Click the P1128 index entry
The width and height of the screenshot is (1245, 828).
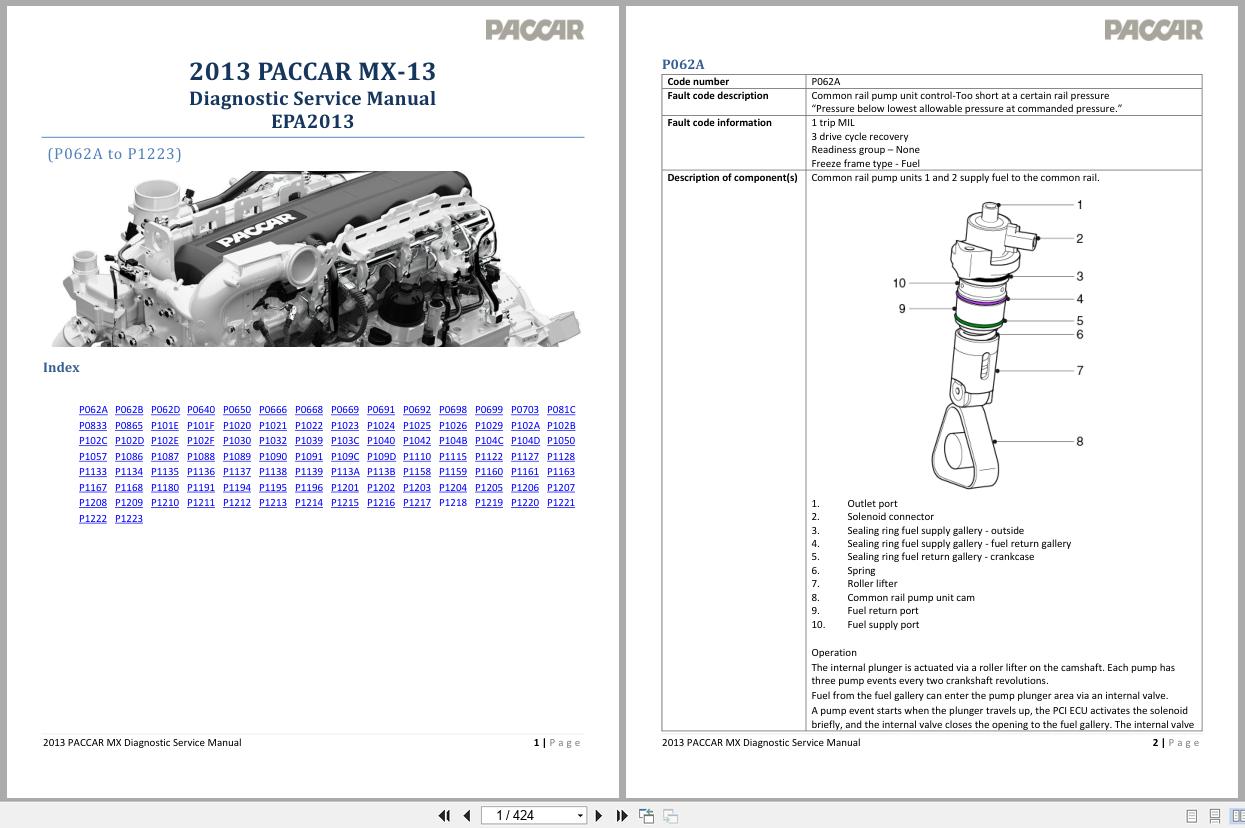pyautogui.click(x=561, y=457)
